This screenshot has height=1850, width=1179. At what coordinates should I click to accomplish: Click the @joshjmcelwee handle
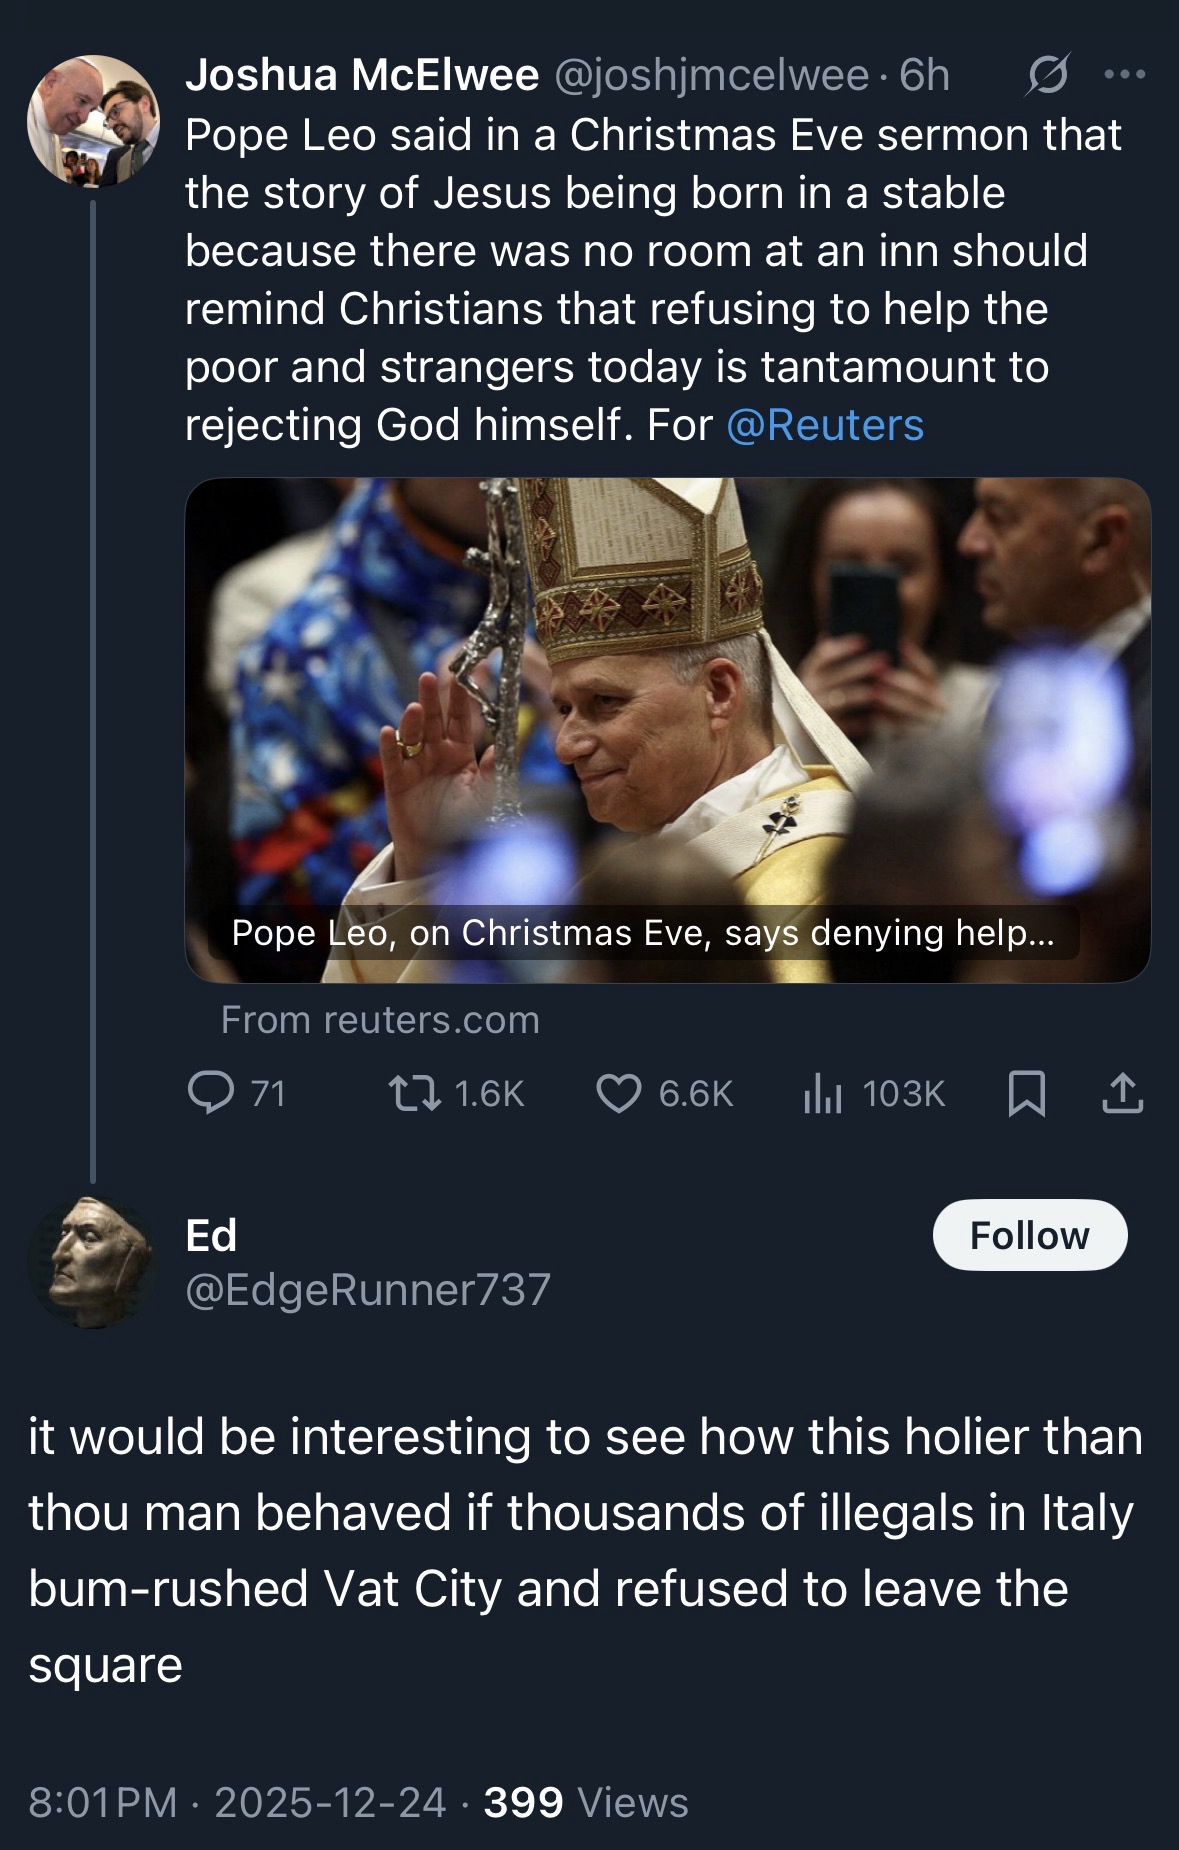pos(711,75)
